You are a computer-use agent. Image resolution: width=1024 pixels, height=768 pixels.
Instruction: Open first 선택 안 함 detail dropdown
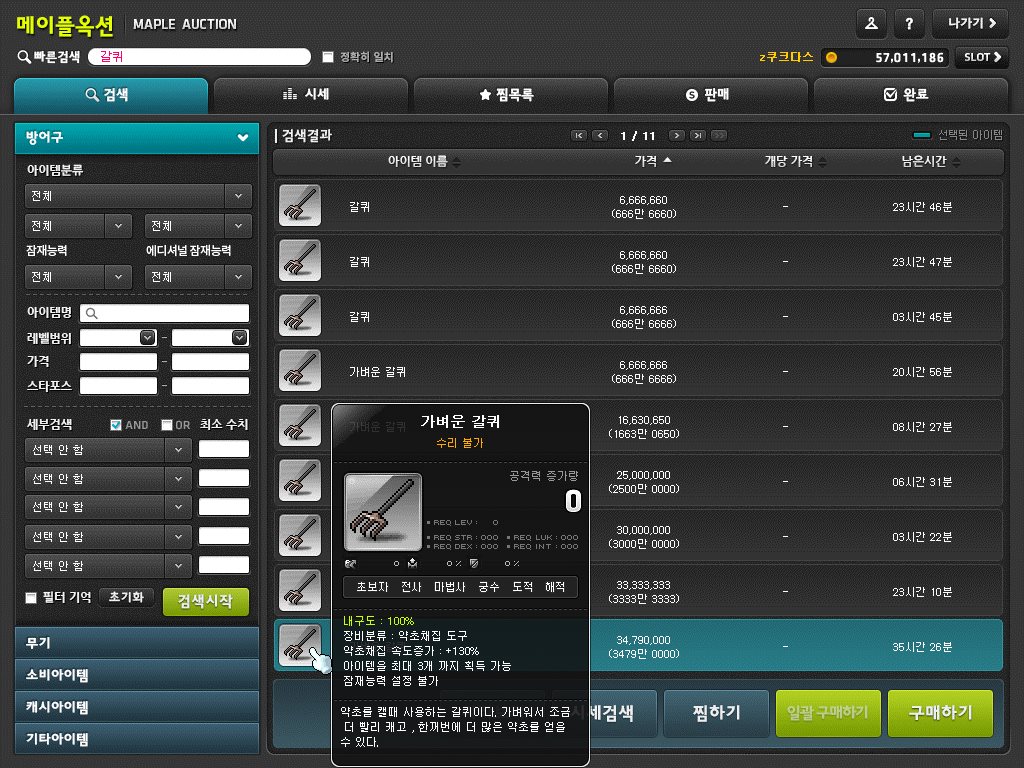point(108,450)
